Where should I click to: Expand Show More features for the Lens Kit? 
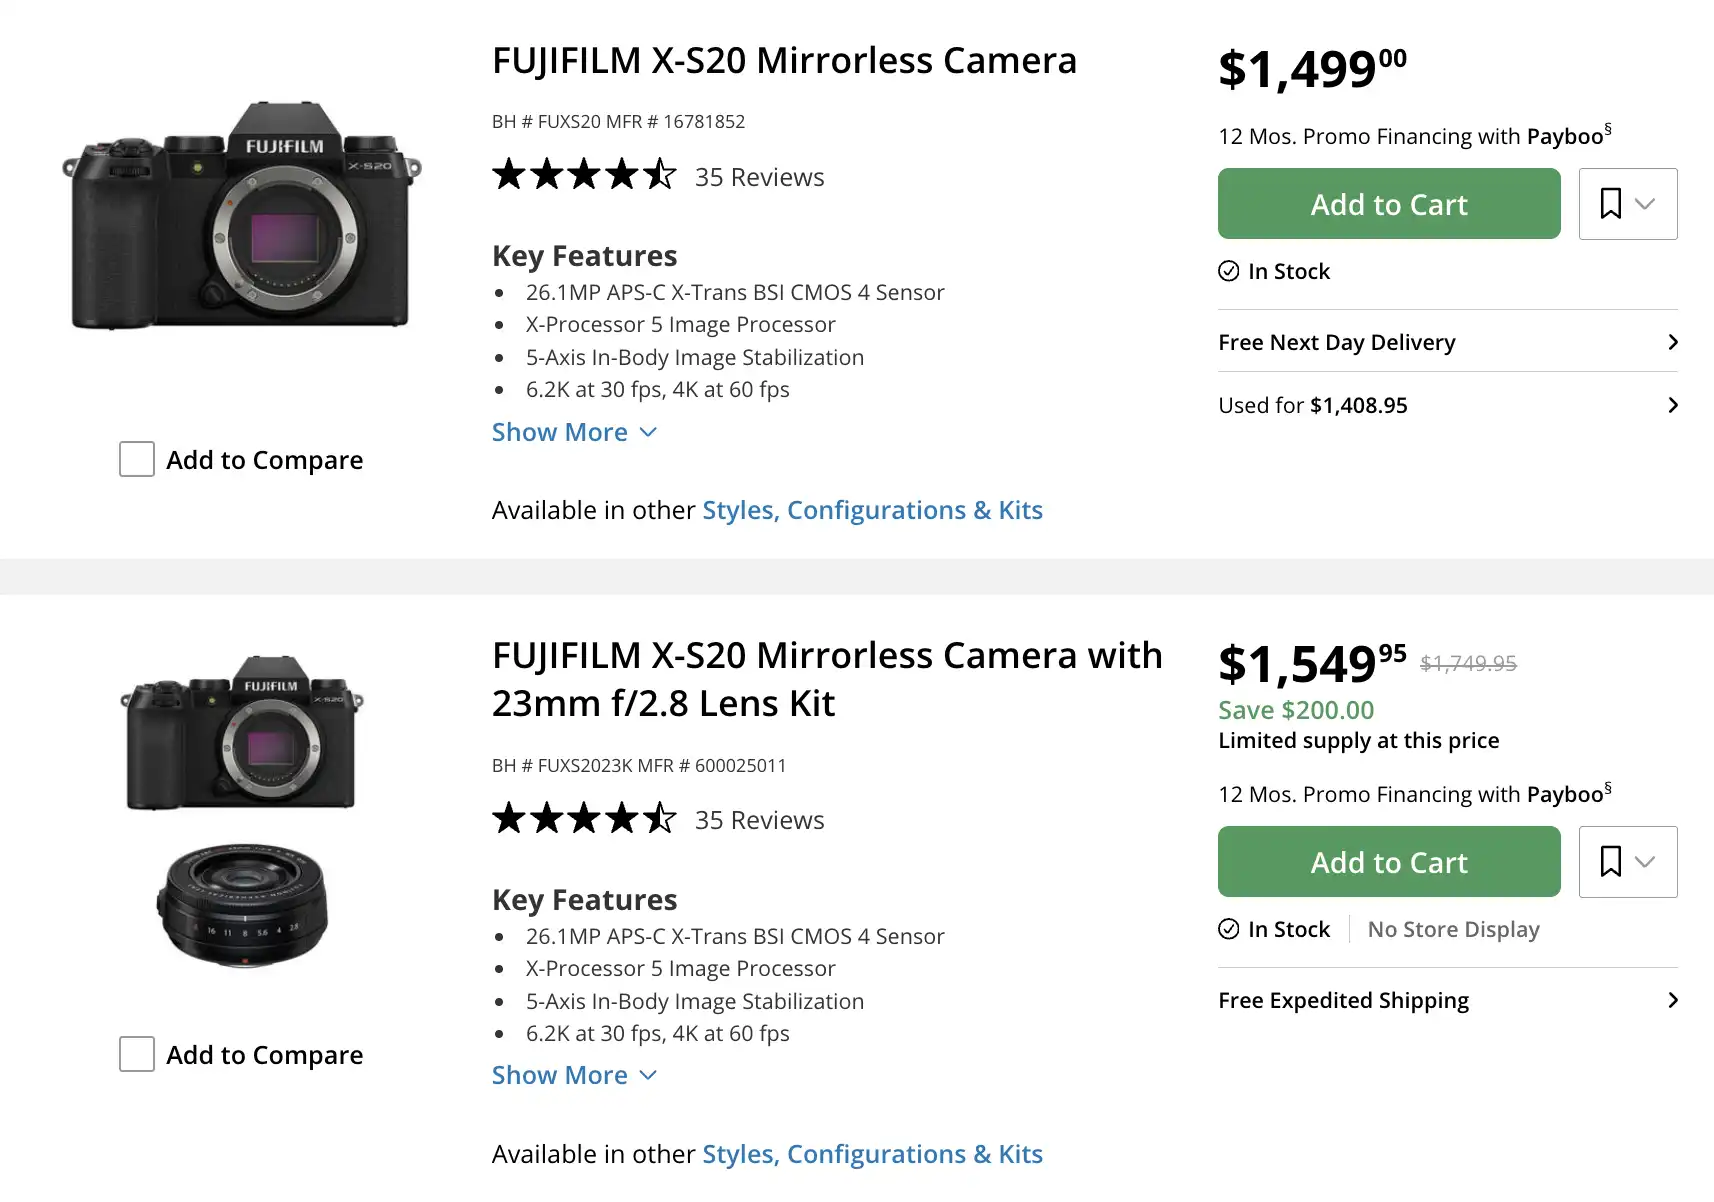click(574, 1075)
